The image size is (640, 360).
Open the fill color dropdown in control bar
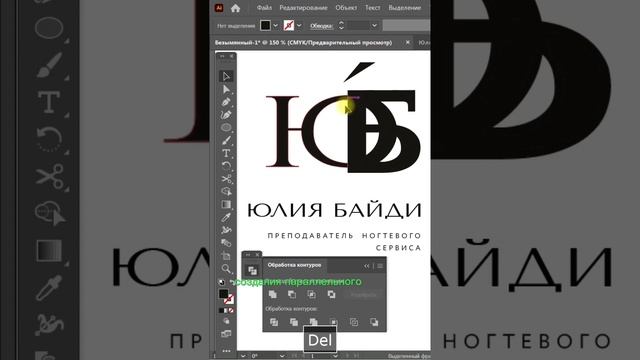[x=276, y=25]
